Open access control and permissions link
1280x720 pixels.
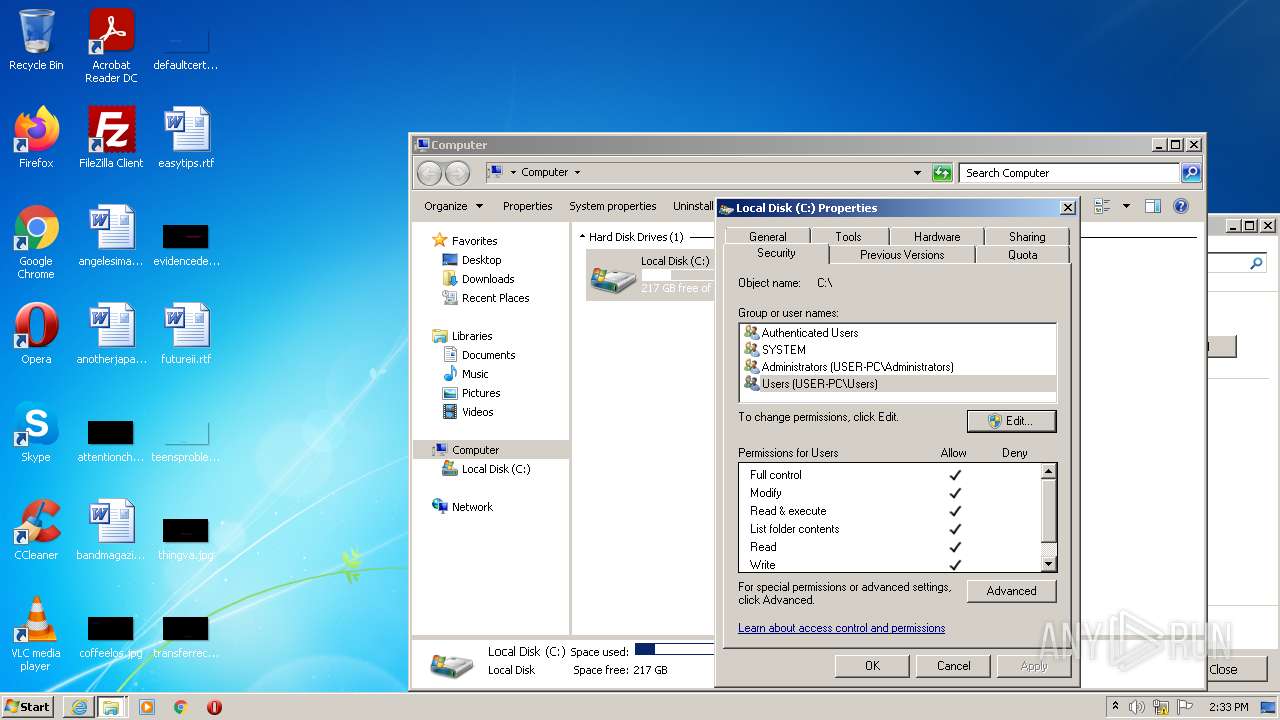coord(841,628)
